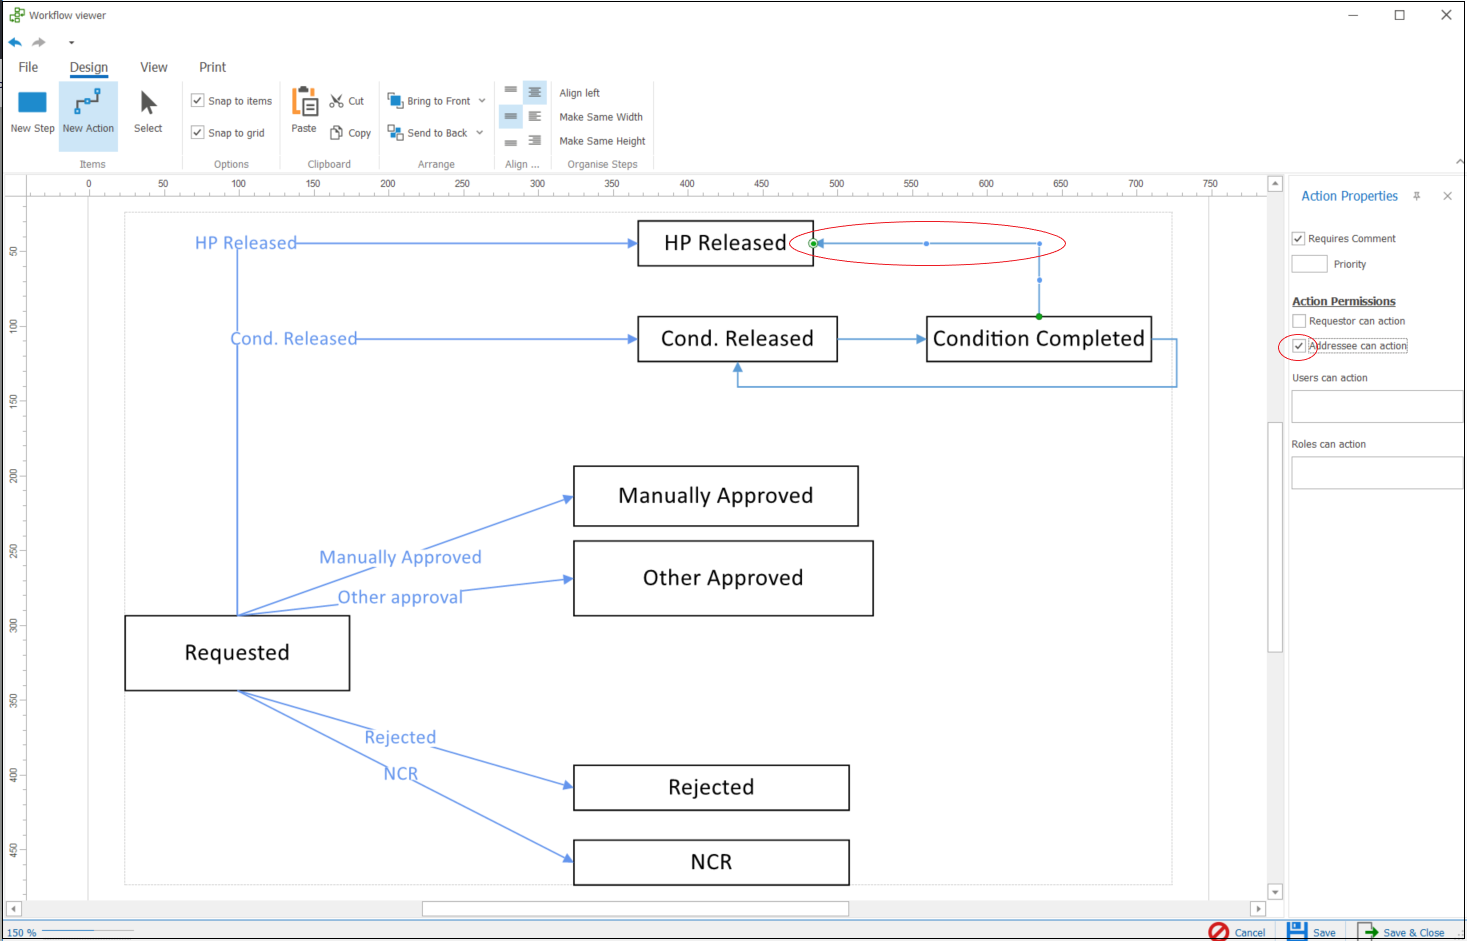1467x941 pixels.
Task: Click Make Same Height
Action: [x=602, y=141]
